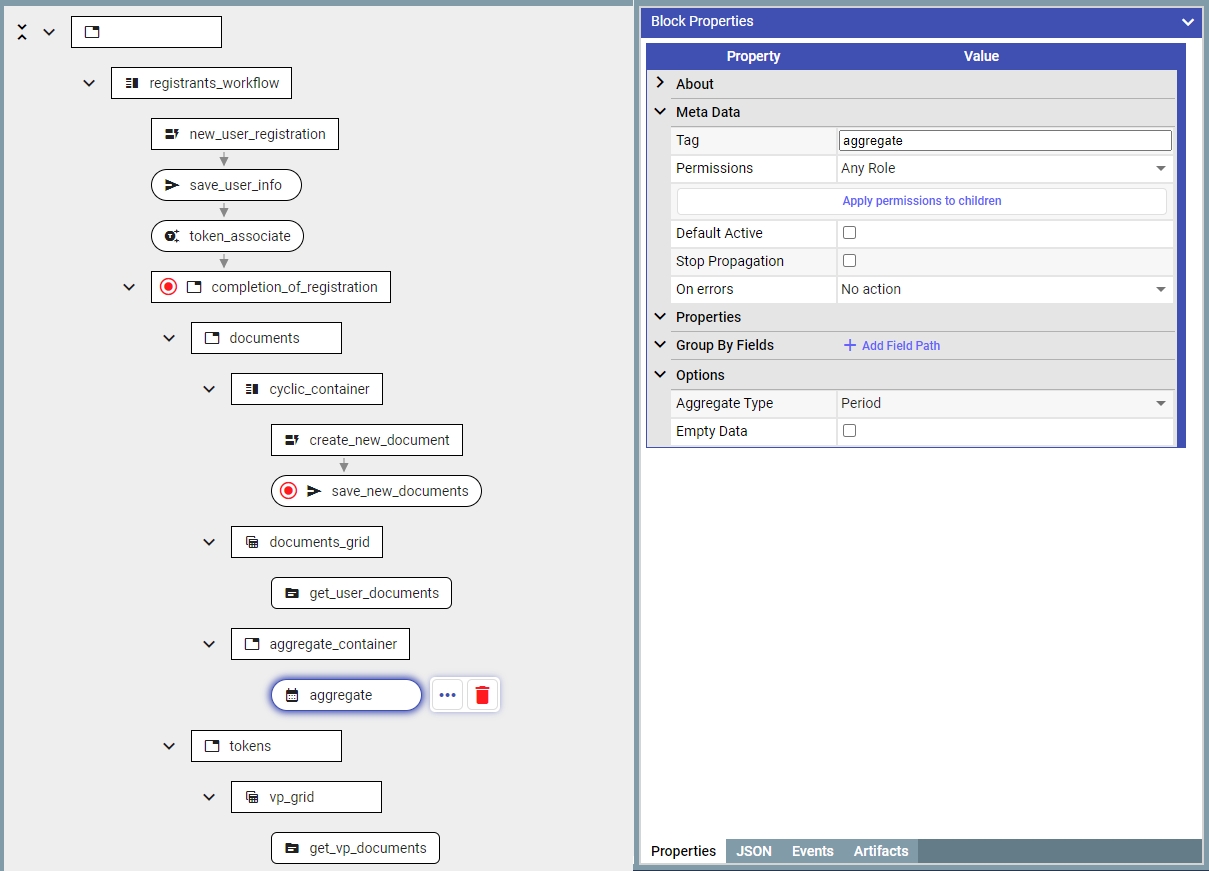The height and width of the screenshot is (871, 1209).
Task: Open the Permissions dropdown
Action: pyautogui.click(x=1004, y=169)
